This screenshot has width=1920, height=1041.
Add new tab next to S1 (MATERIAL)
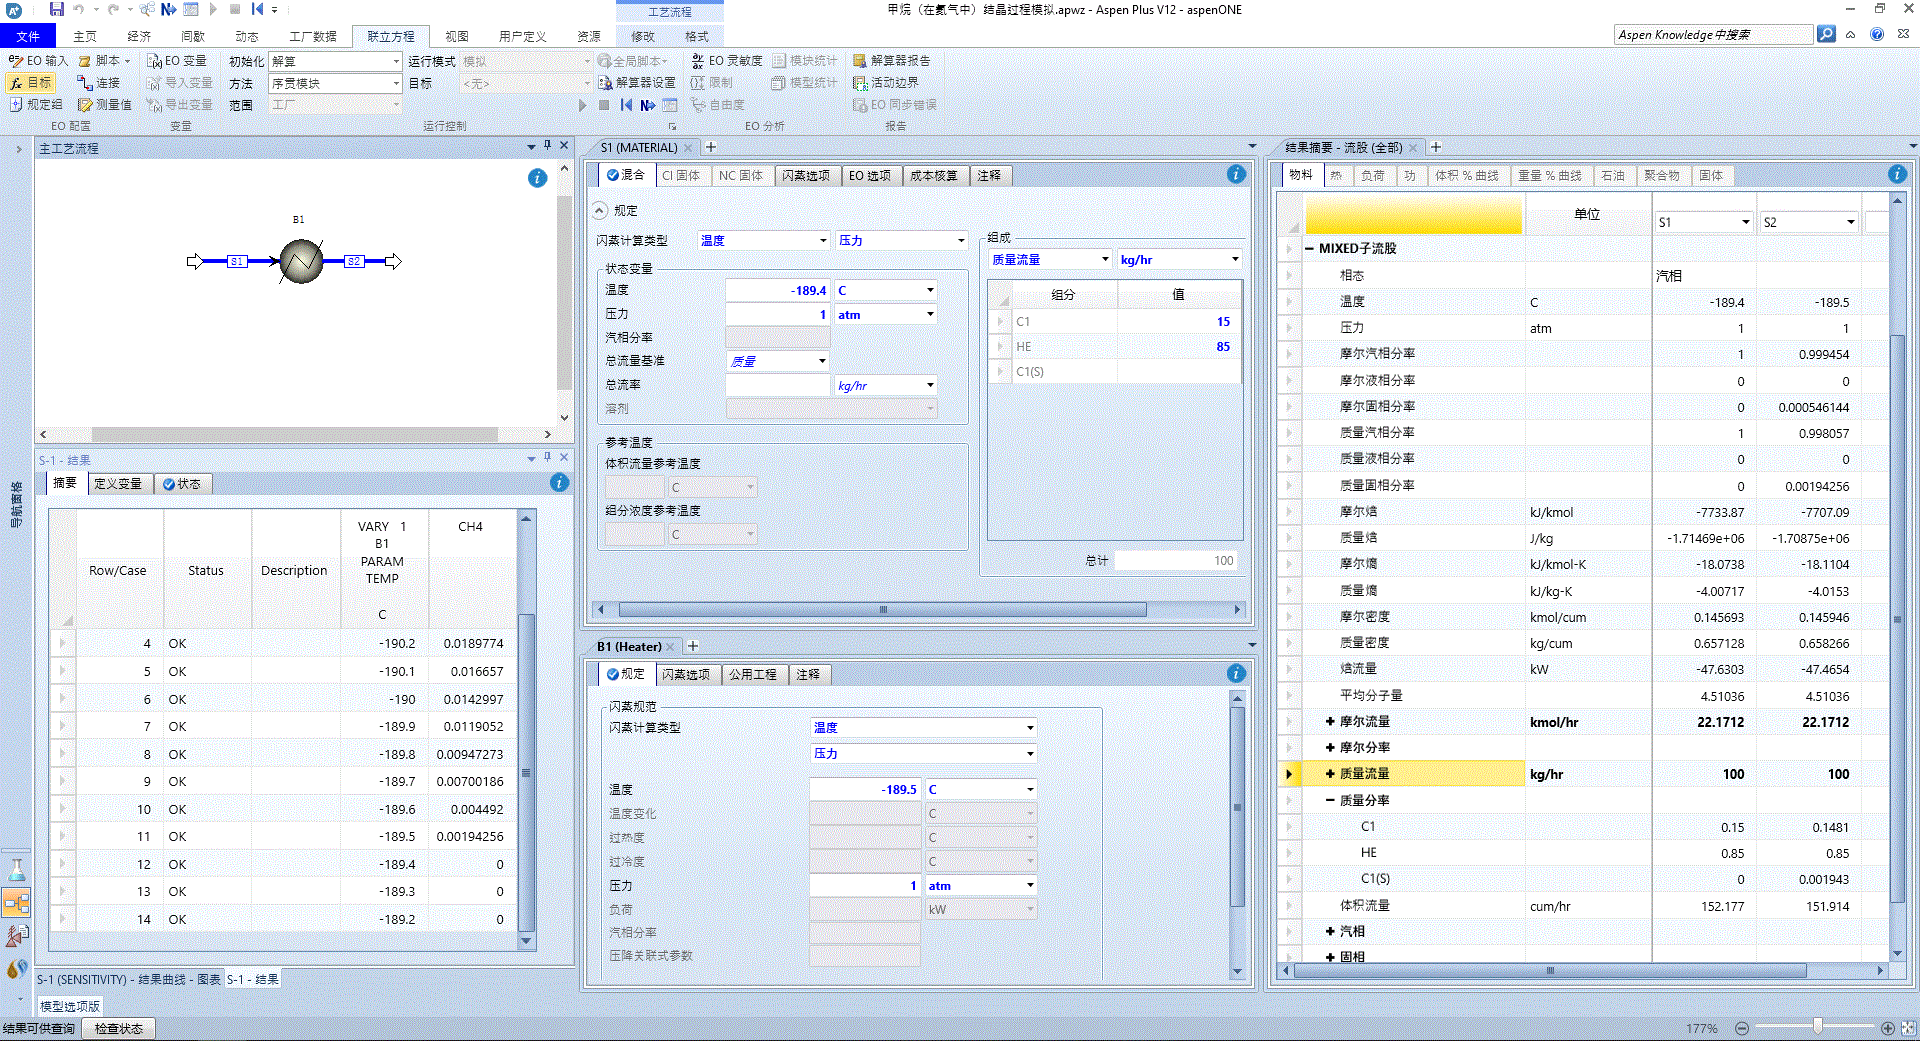coord(711,147)
